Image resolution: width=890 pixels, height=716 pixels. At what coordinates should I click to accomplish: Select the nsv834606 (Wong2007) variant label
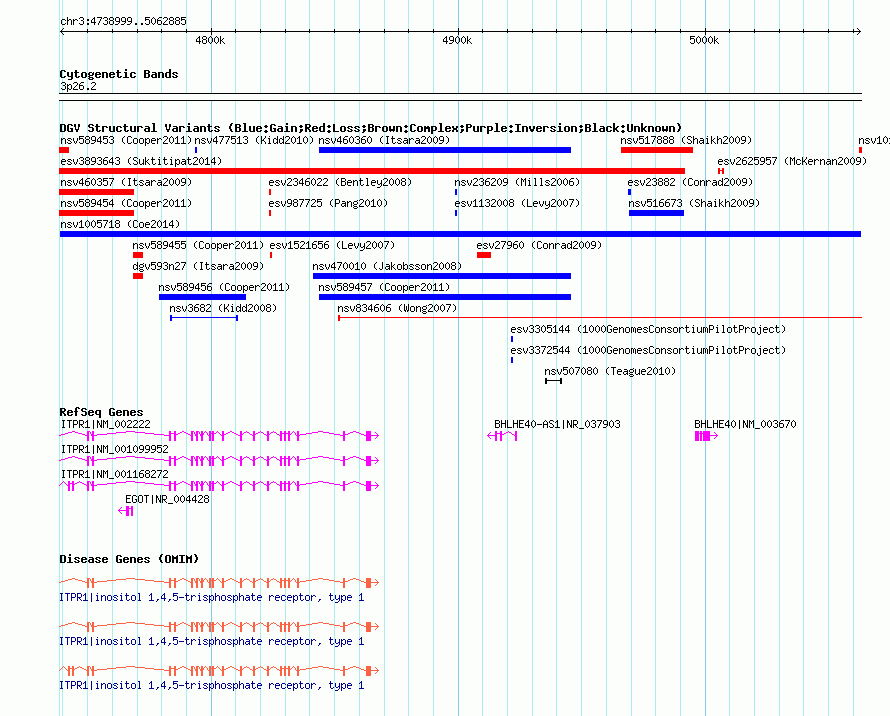(397, 308)
